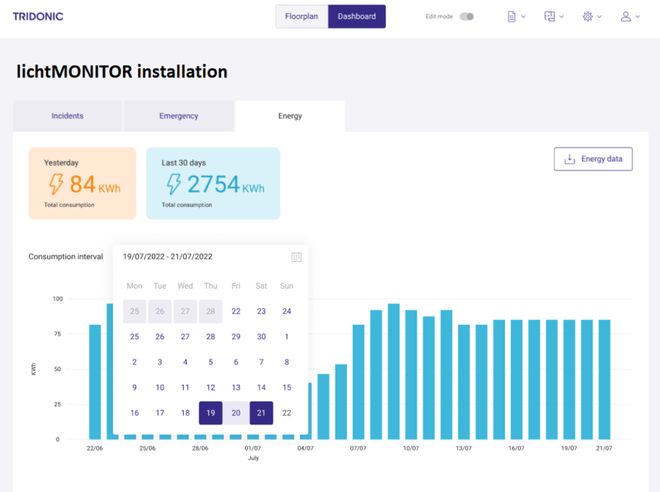Click the orange lightning icon in Yesterday card
This screenshot has height=492, width=660.
[x=55, y=185]
